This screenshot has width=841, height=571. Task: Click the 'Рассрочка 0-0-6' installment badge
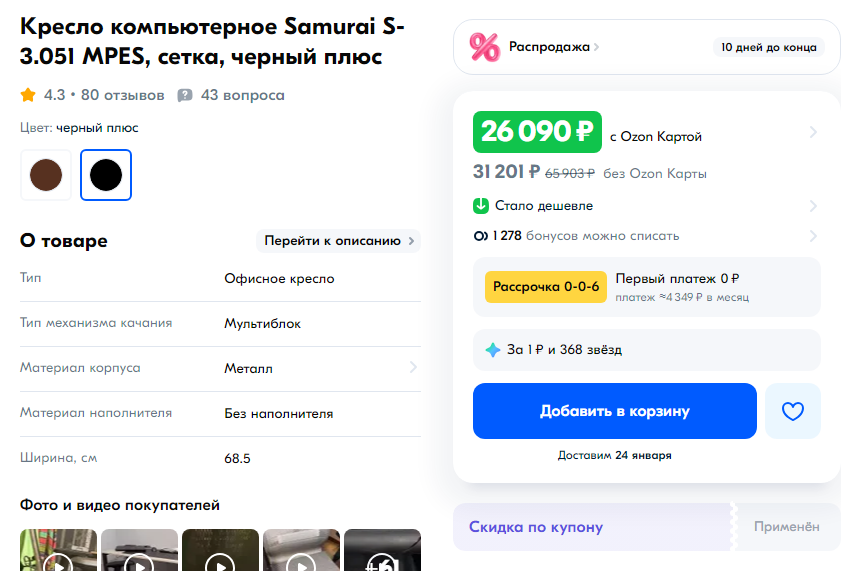546,287
